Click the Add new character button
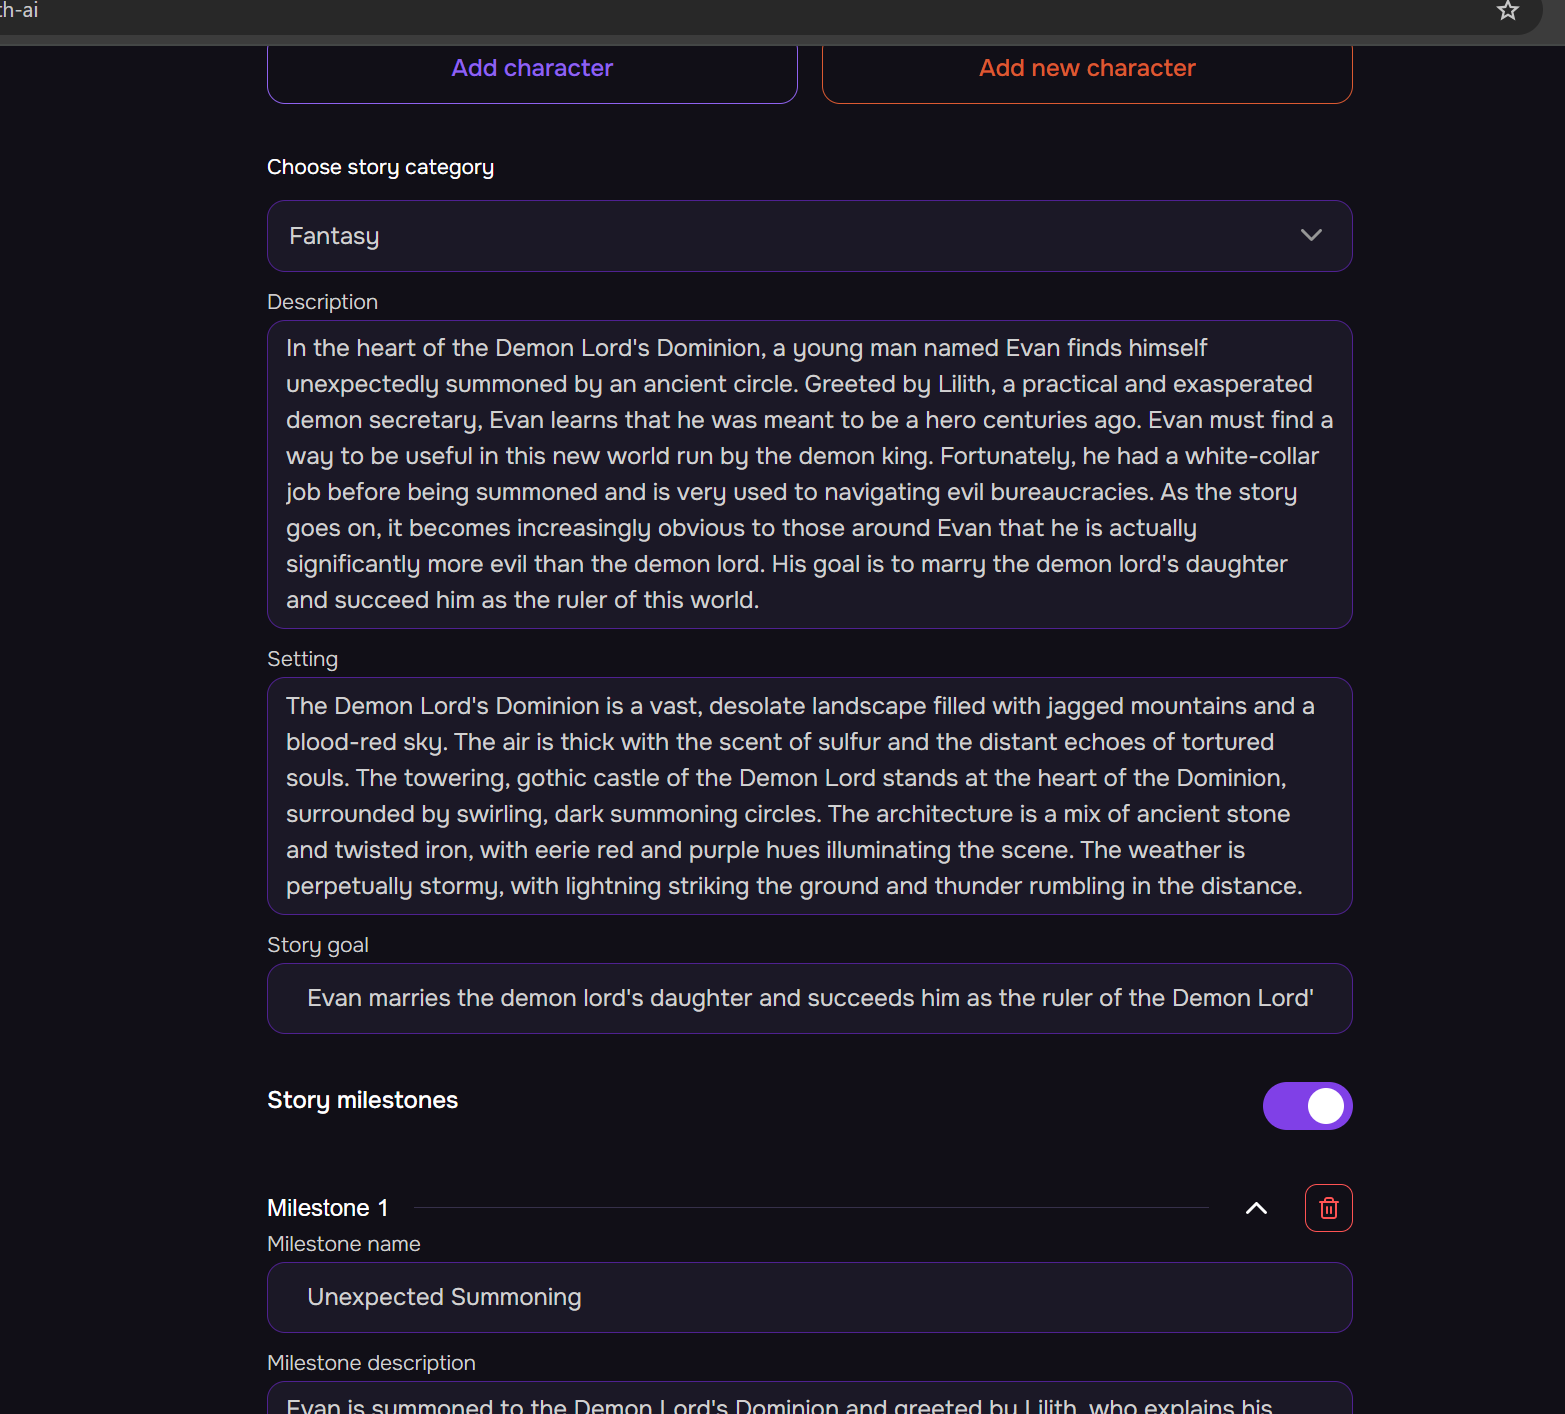Screen dimensions: 1565x1414 pos(1086,69)
